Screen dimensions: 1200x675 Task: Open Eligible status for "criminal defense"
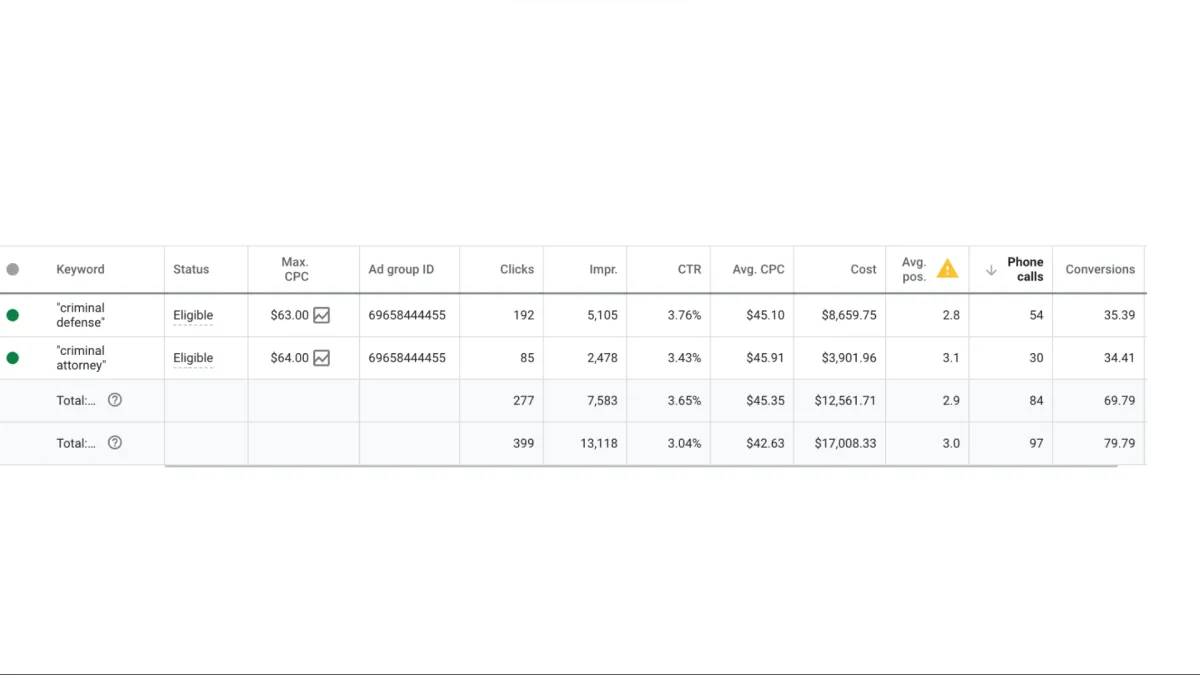pos(193,315)
